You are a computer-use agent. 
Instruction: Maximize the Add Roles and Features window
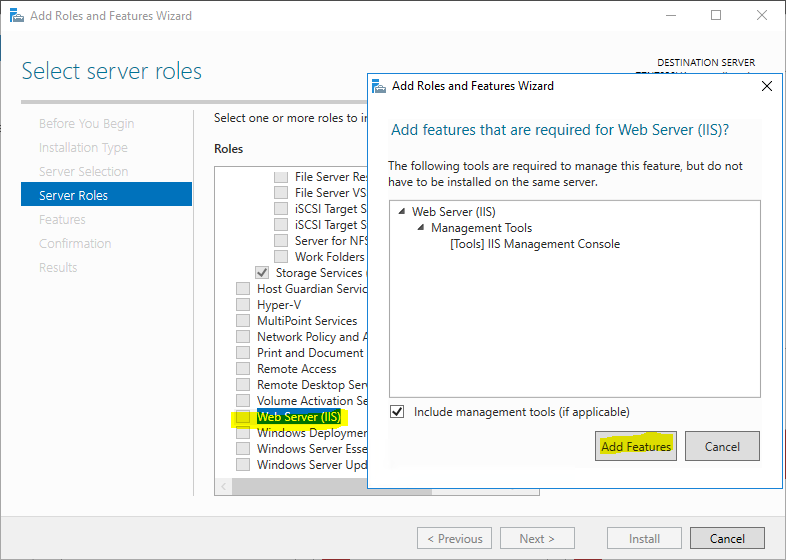pos(716,16)
